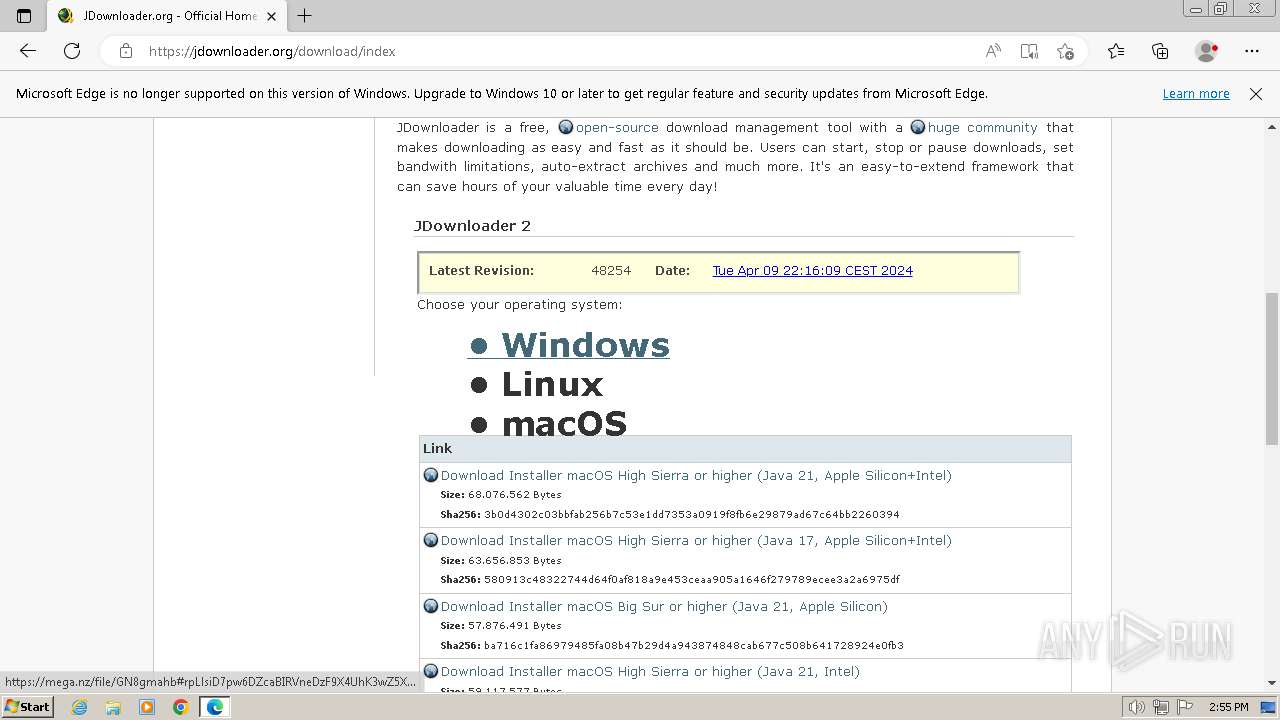
Task: Add this page to favorites
Action: (1065, 51)
